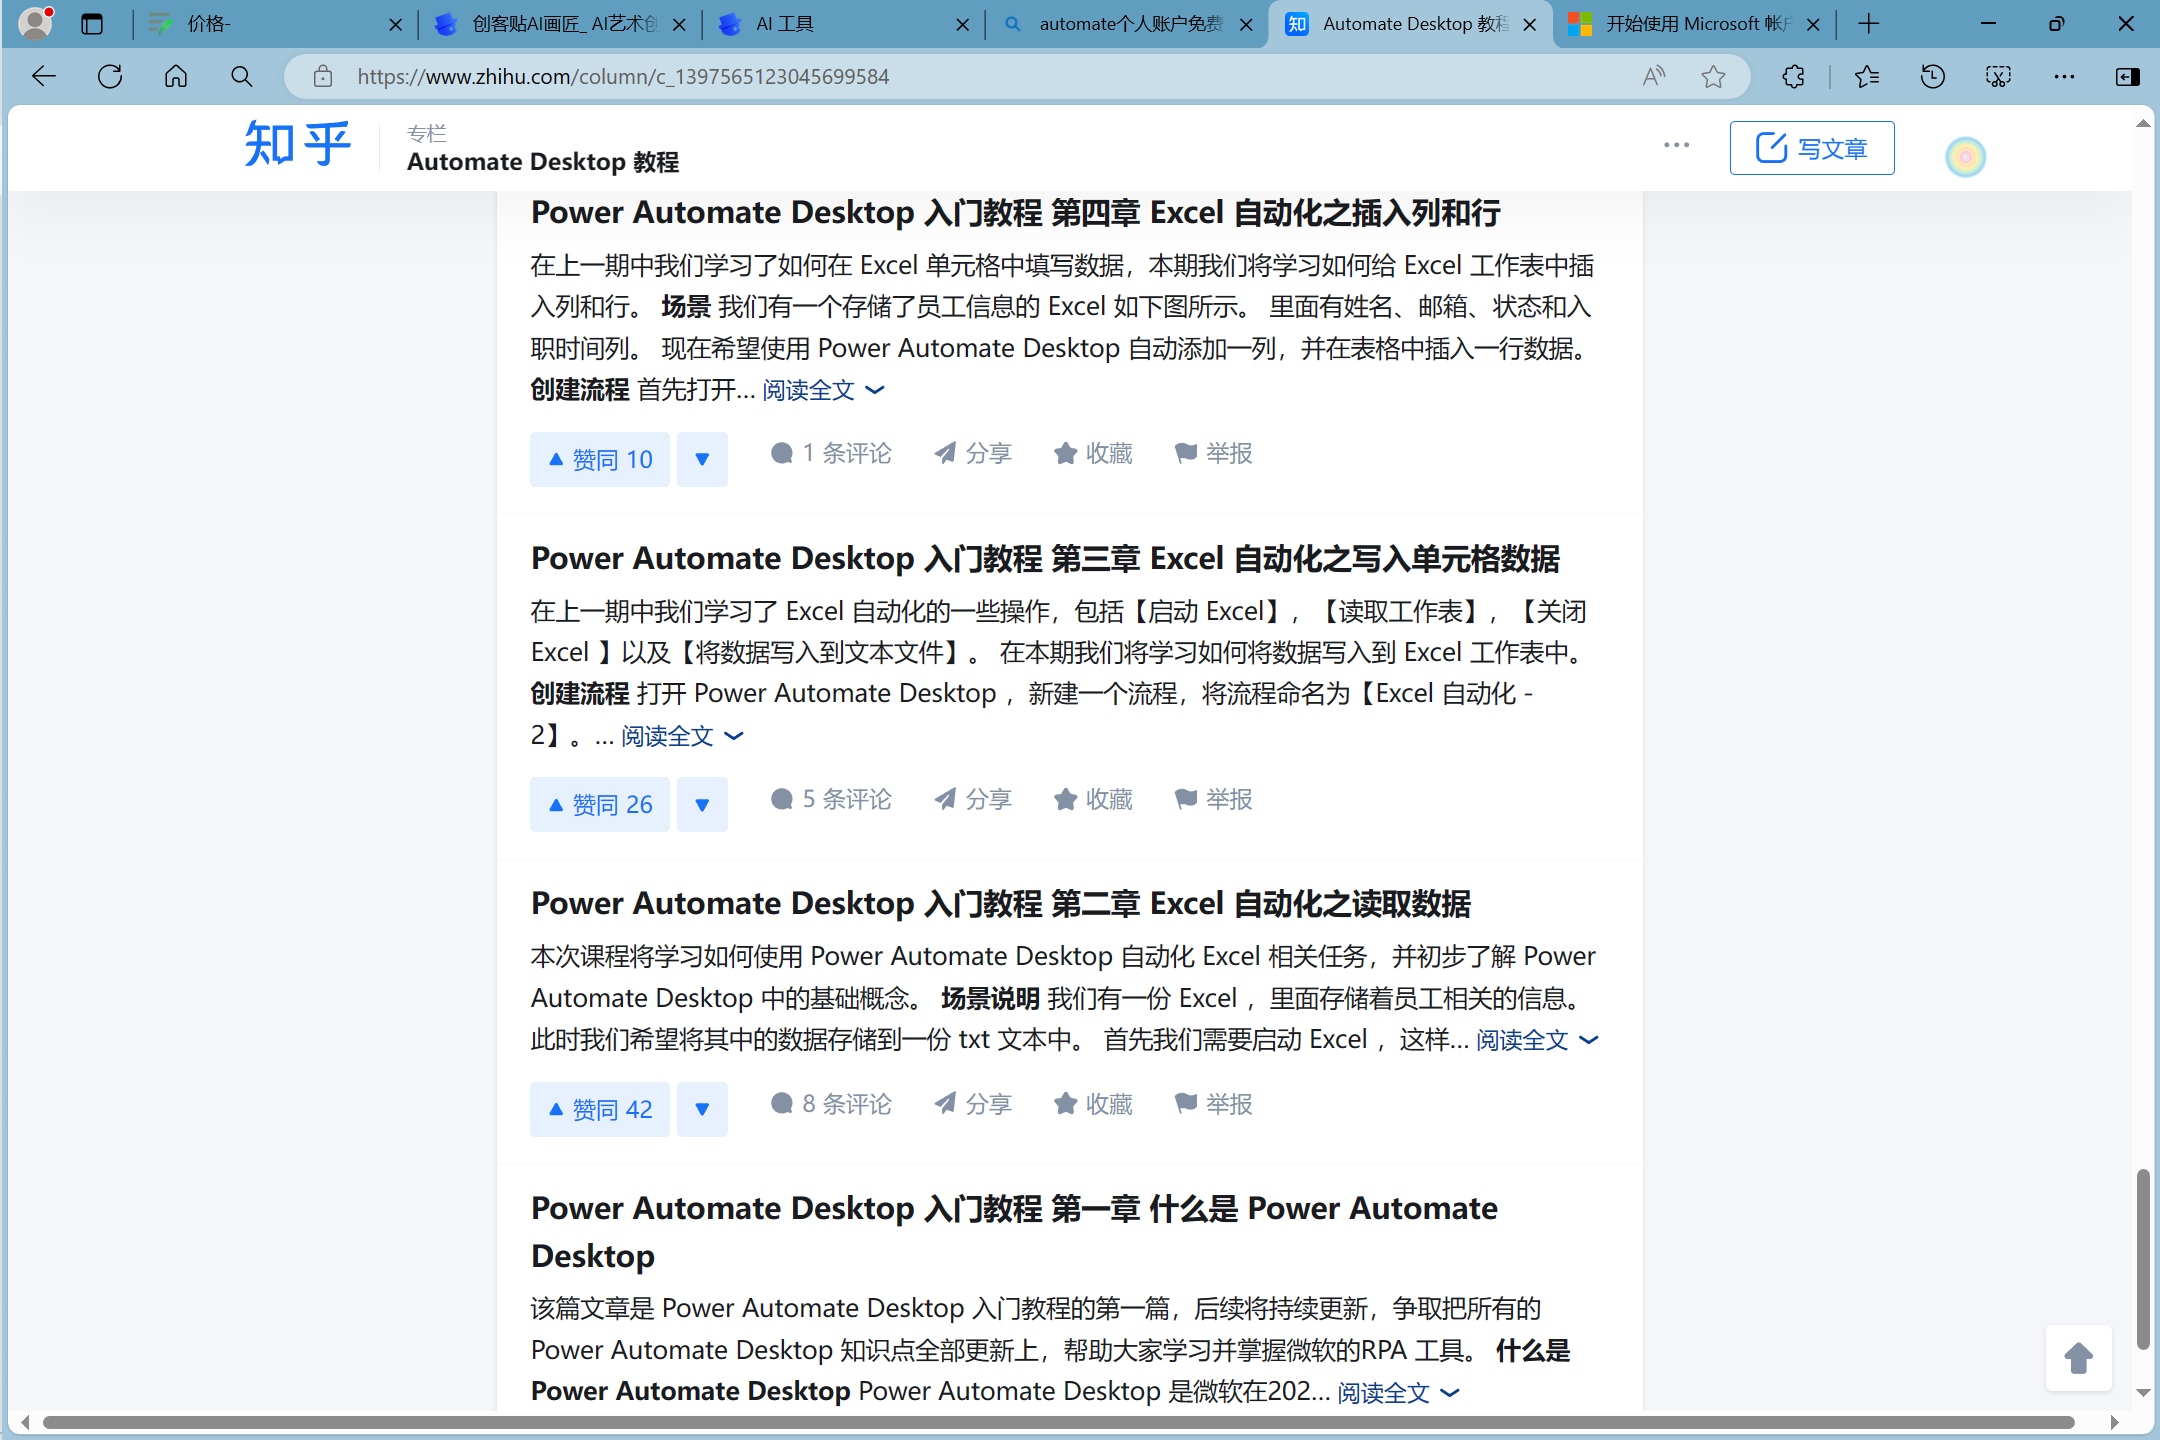Toggle the browser sidebar icon

pyautogui.click(x=2128, y=77)
